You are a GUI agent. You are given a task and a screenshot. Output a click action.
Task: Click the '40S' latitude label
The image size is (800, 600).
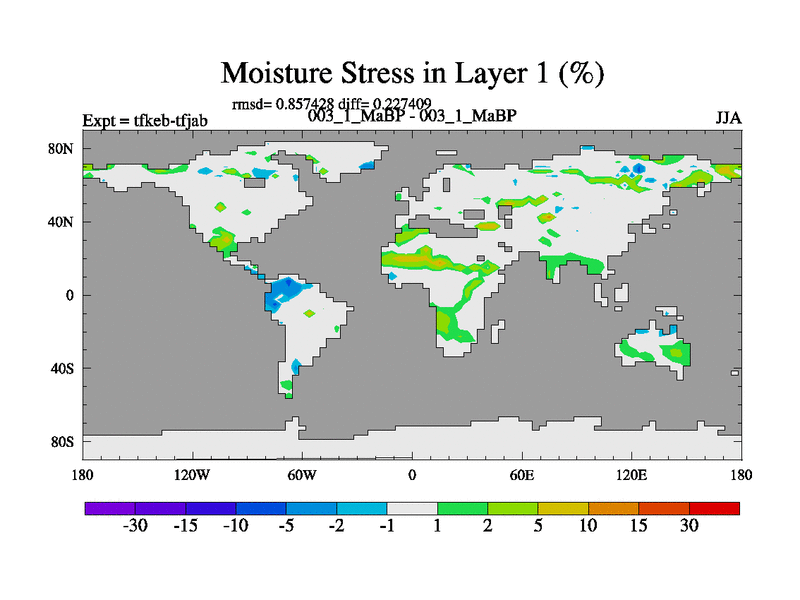(62, 368)
